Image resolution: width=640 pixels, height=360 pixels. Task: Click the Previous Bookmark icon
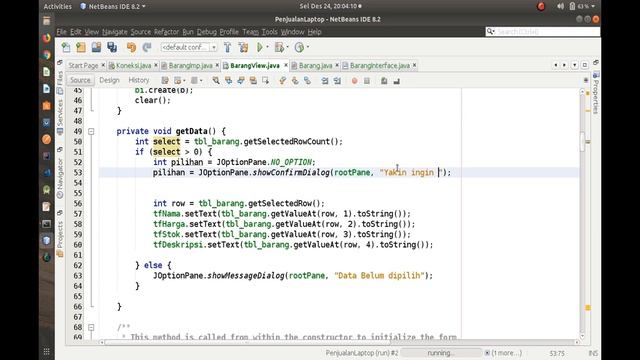coord(282,80)
